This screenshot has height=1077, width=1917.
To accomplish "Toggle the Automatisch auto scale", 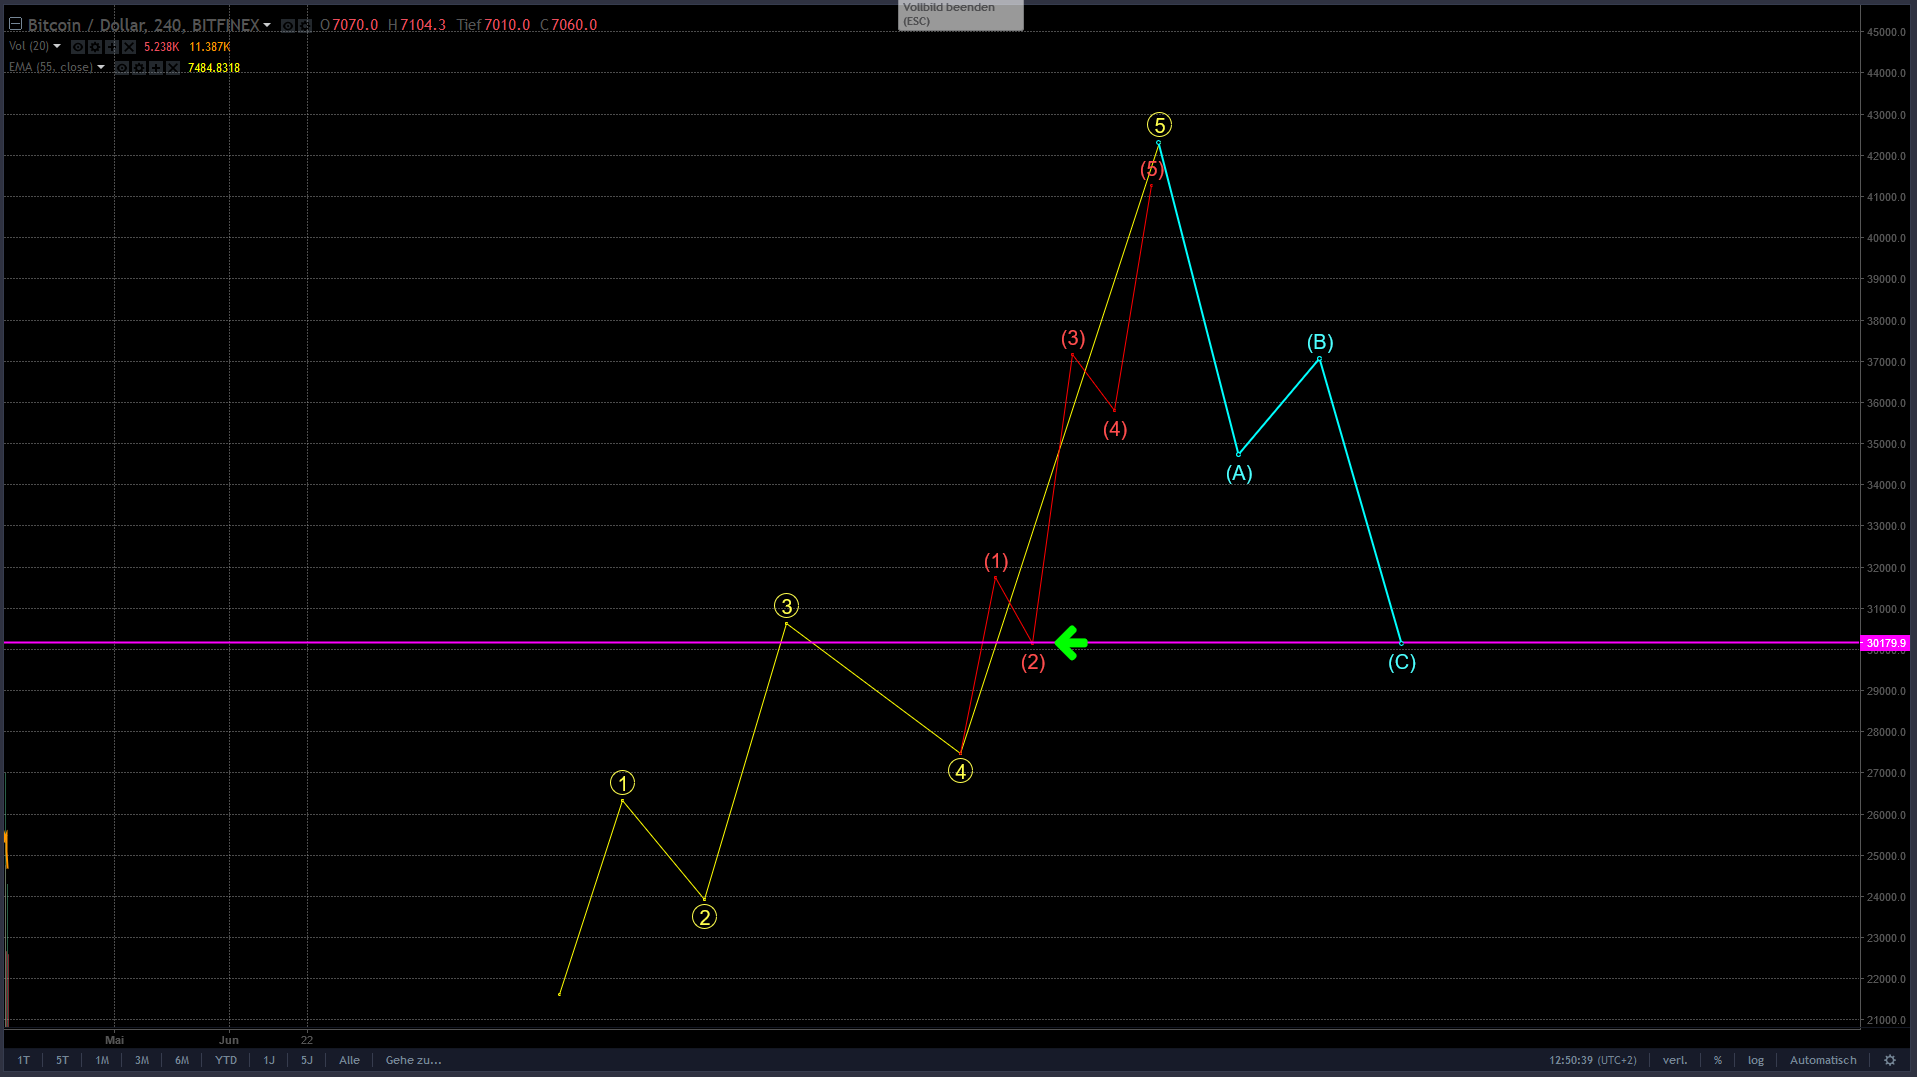I will click(1823, 1060).
